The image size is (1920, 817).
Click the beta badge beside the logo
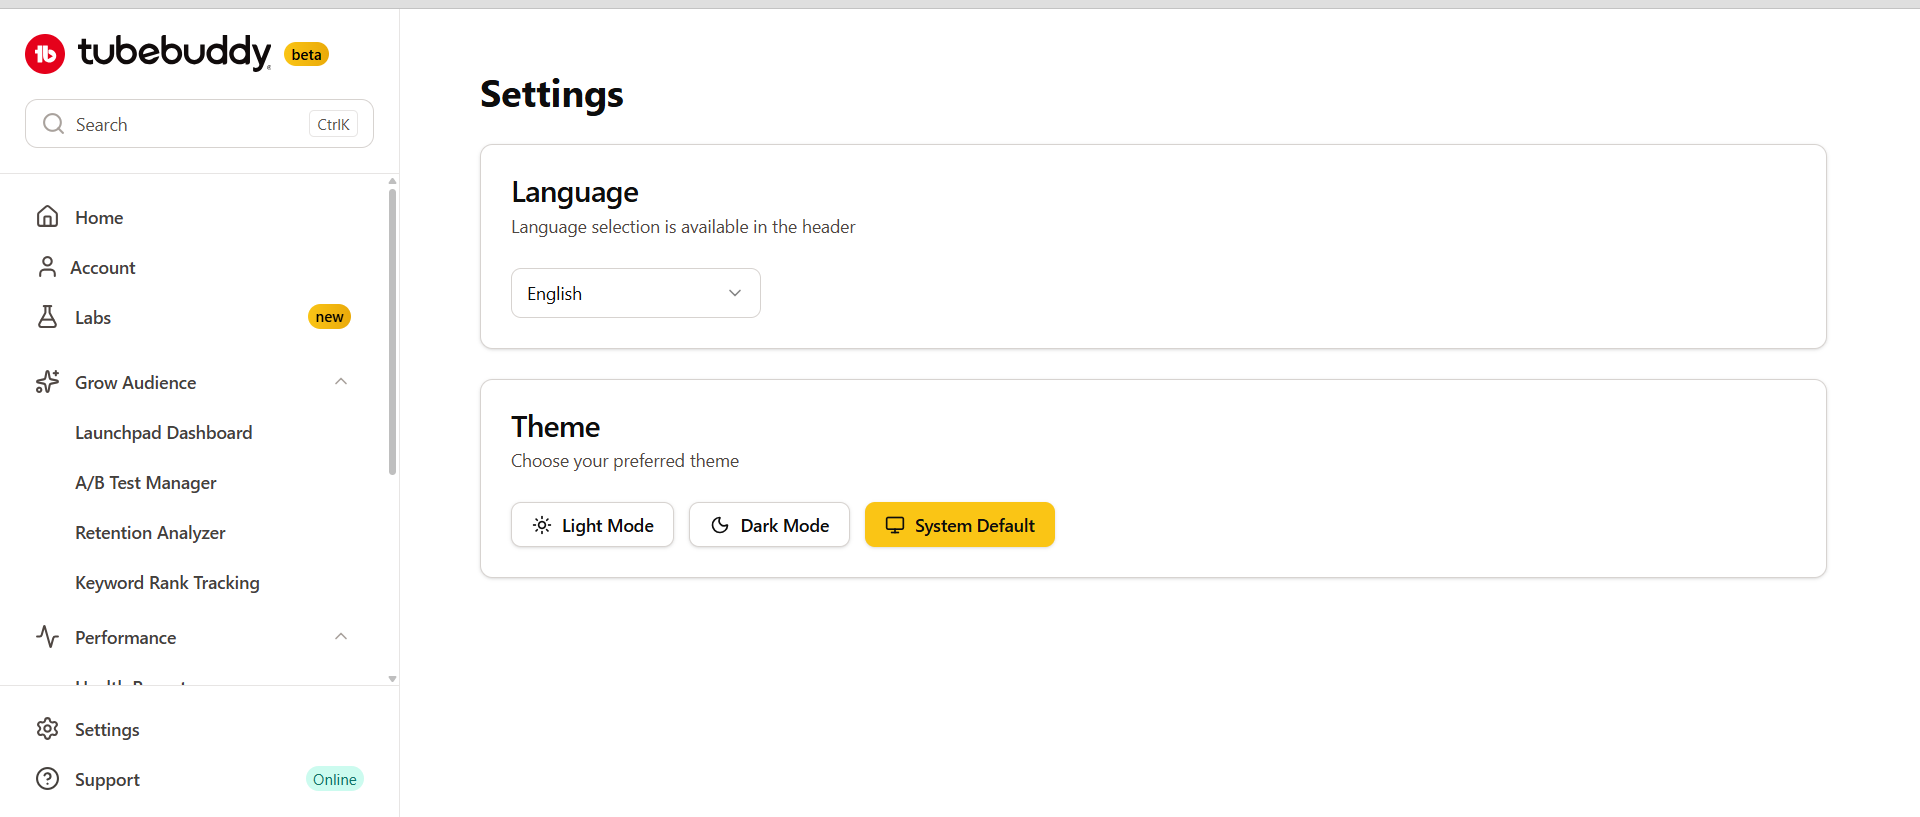(x=306, y=54)
